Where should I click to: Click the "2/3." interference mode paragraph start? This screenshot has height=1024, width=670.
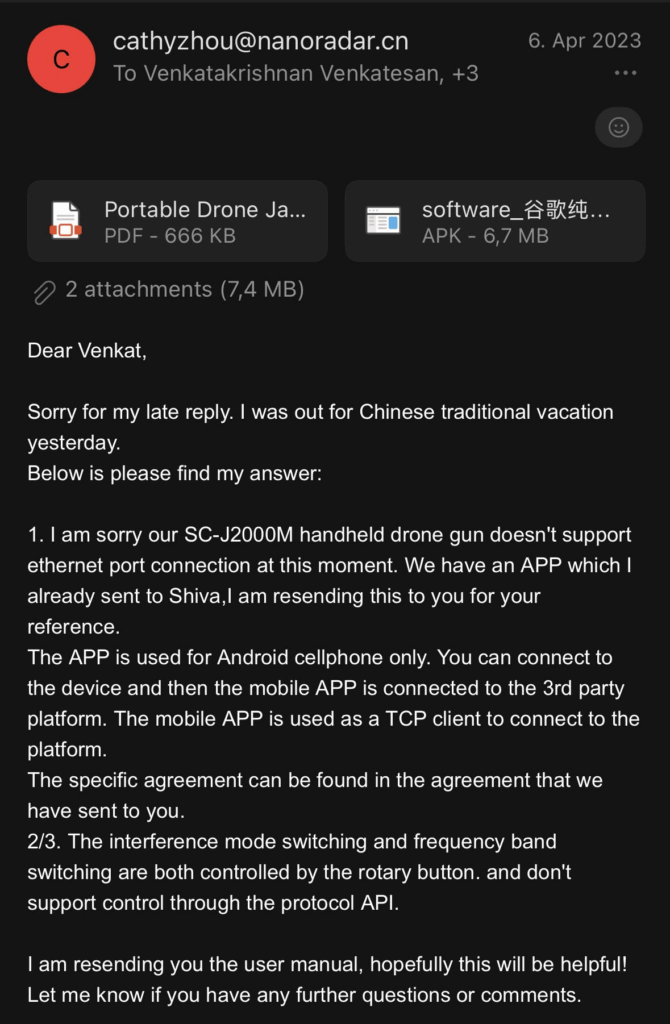point(44,842)
